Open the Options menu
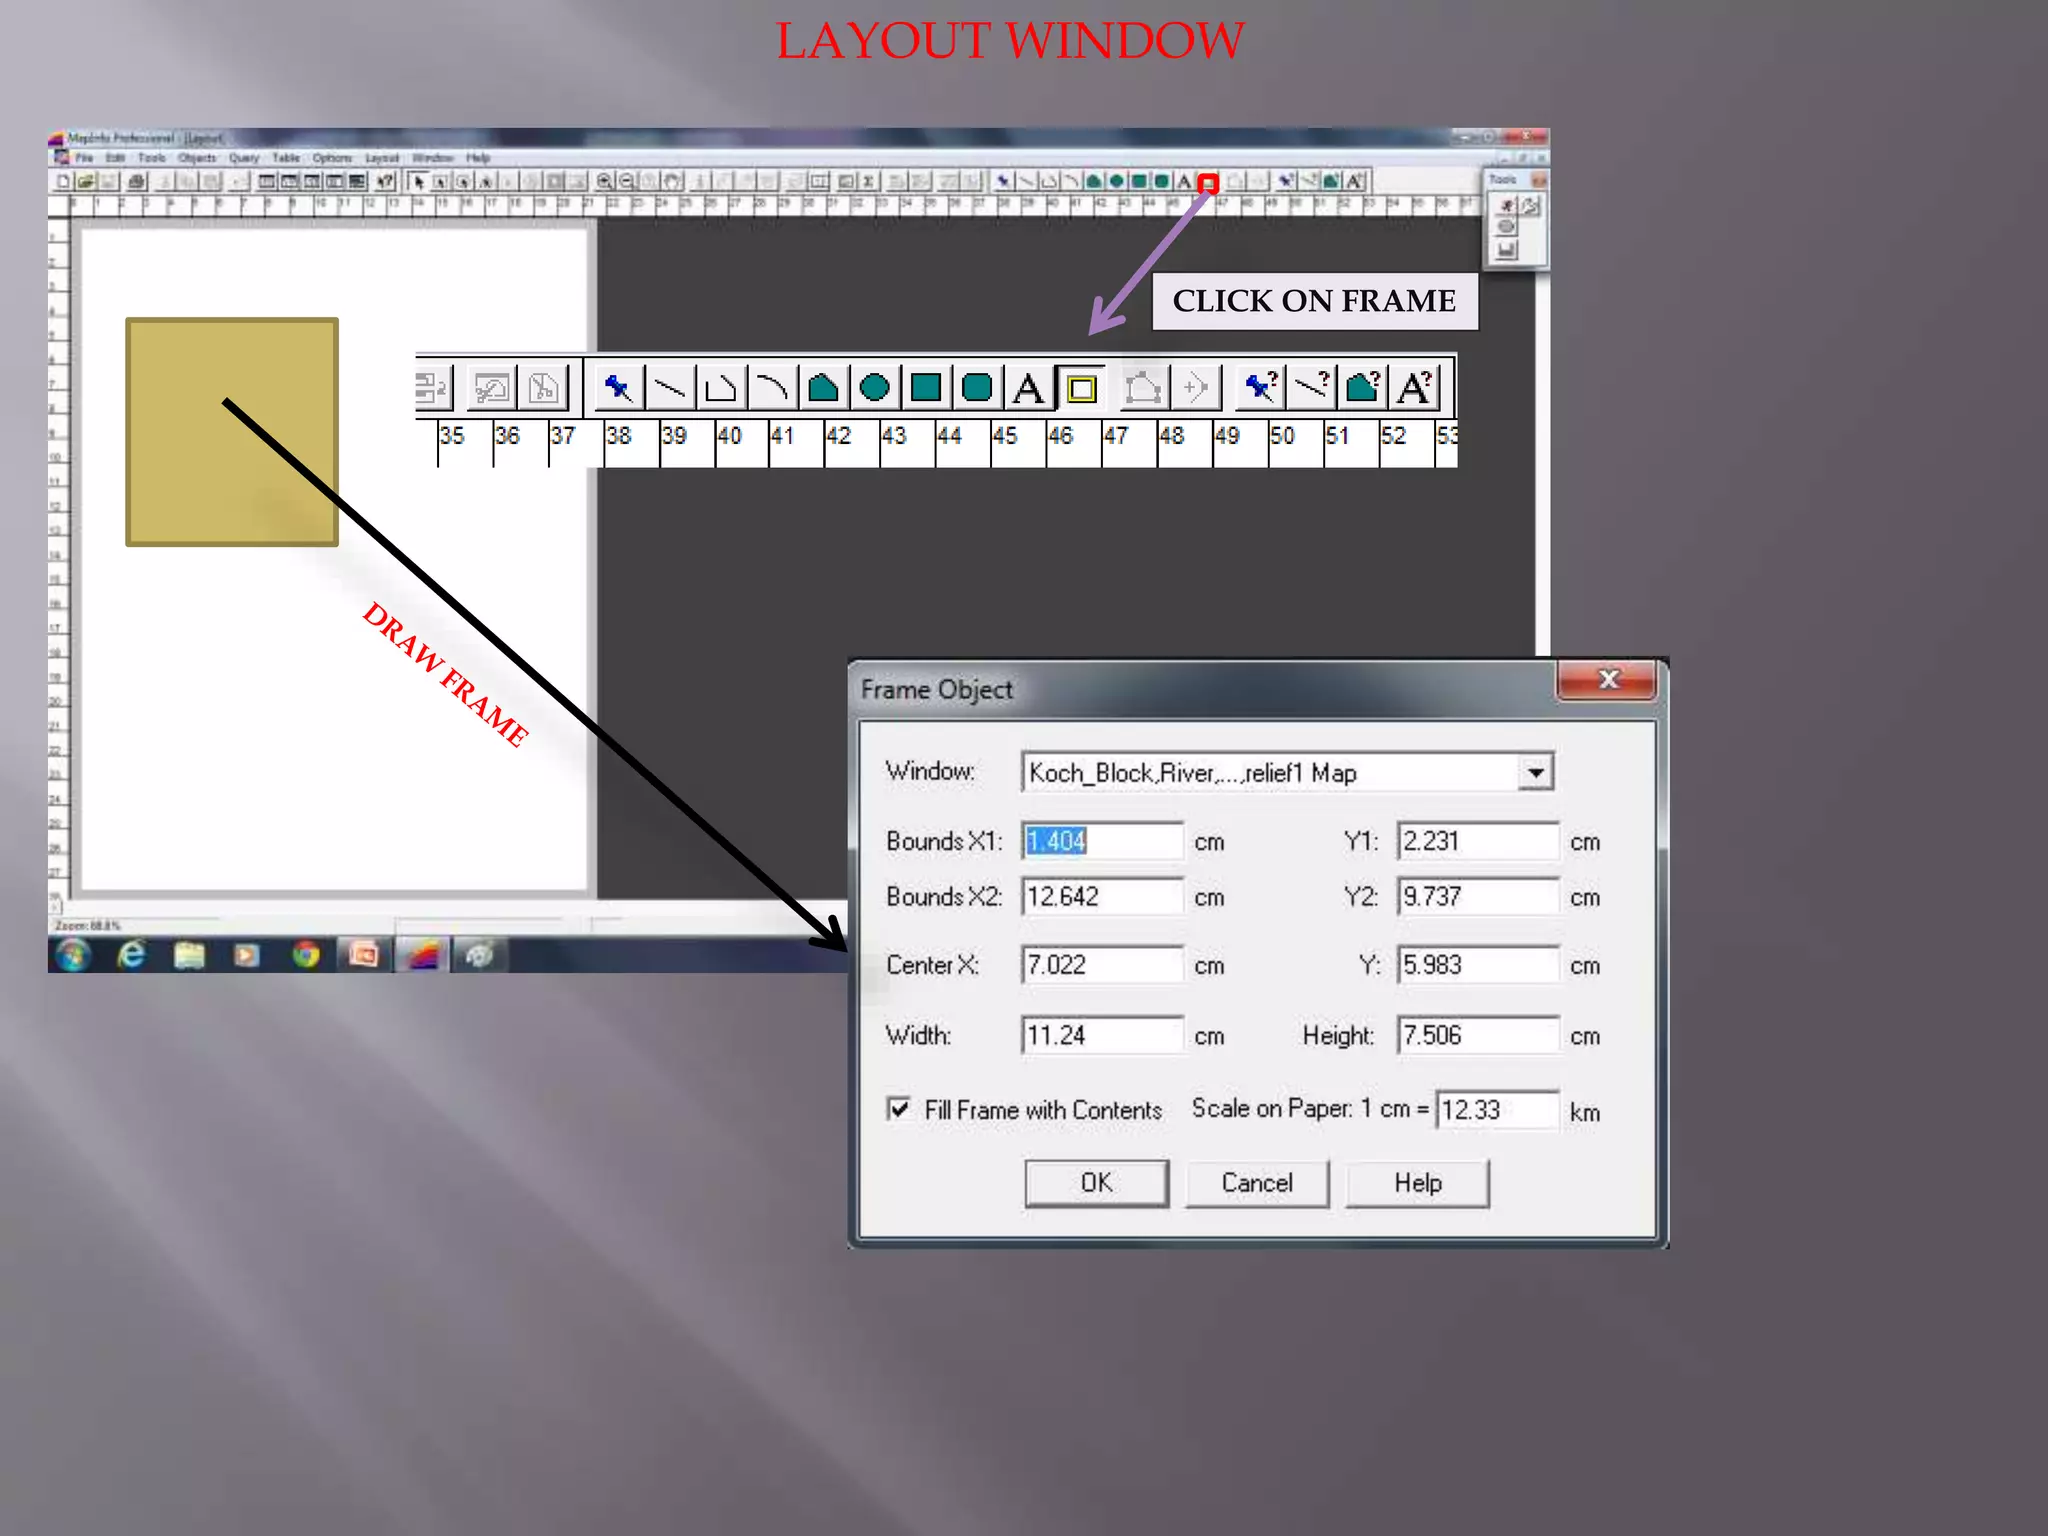The image size is (2048, 1536). pyautogui.click(x=332, y=158)
